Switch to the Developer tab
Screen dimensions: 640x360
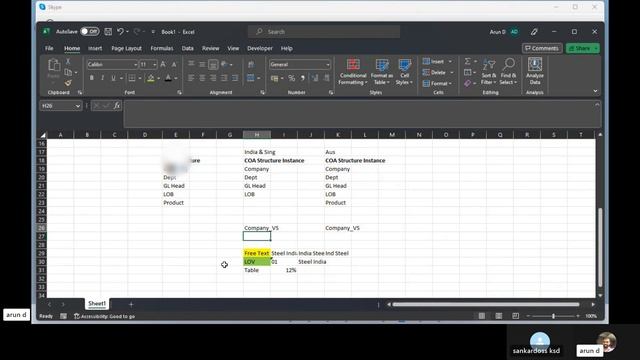(260, 48)
